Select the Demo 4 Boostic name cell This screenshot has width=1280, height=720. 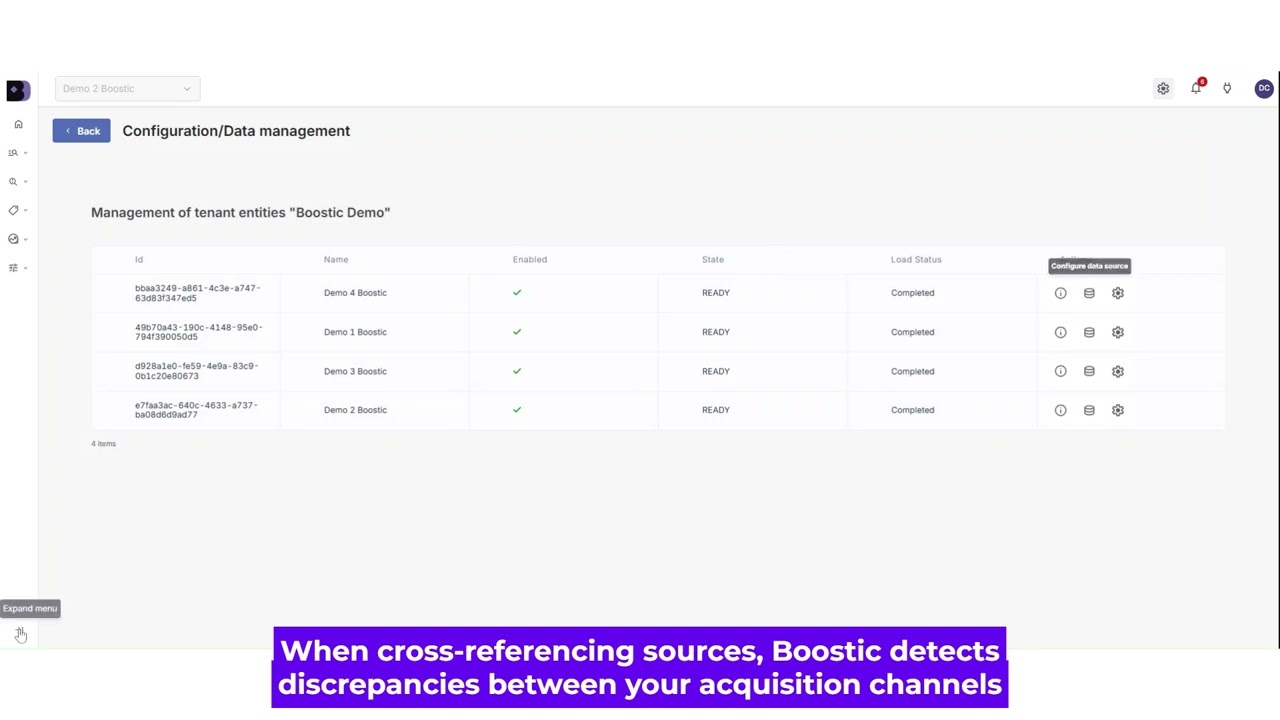(355, 293)
